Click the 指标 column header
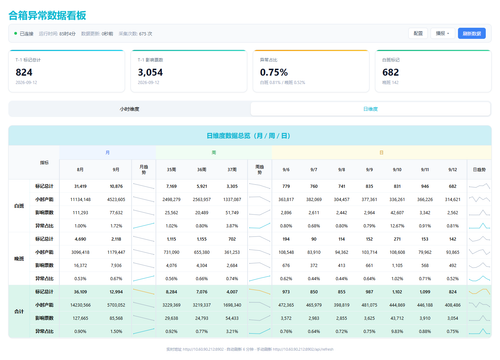Viewport: 500px width, 360px height. [x=44, y=163]
